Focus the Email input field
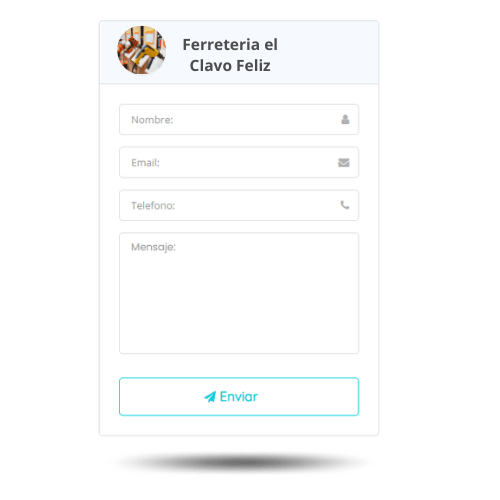 click(239, 162)
